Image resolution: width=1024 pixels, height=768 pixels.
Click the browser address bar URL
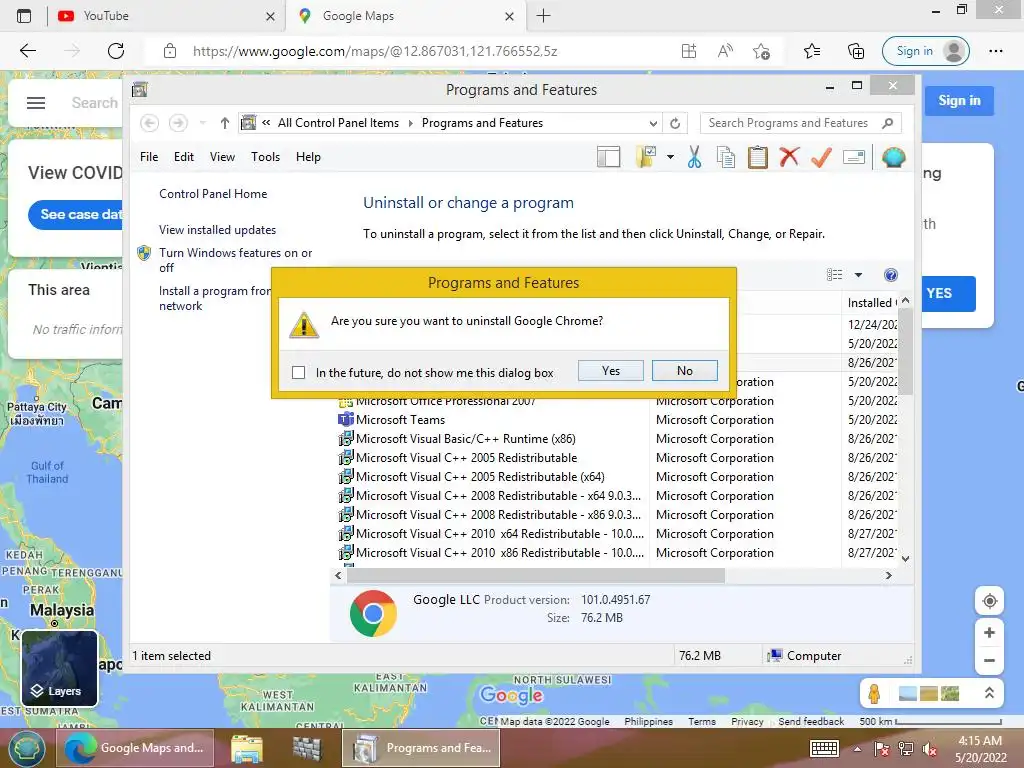point(375,51)
